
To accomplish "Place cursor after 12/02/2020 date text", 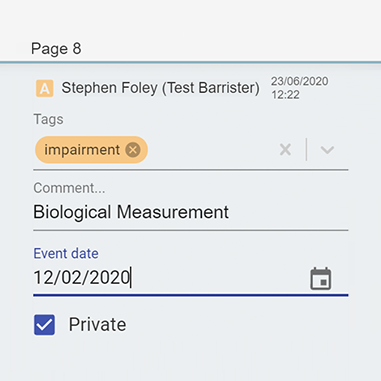I will (130, 278).
